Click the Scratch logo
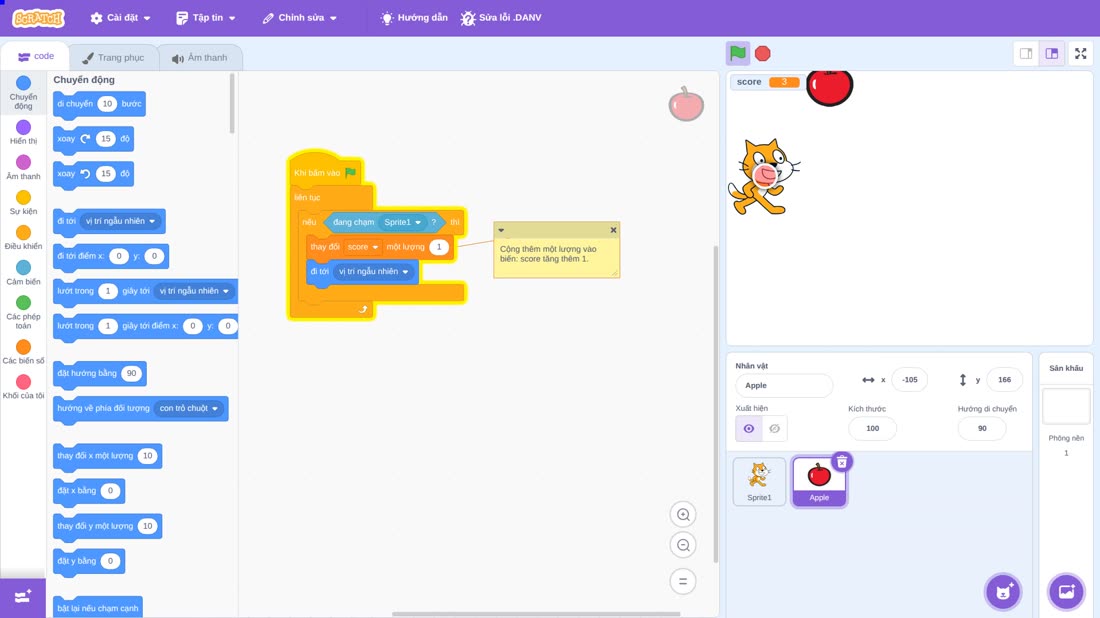Viewport: 1100px width, 618px height. click(39, 18)
